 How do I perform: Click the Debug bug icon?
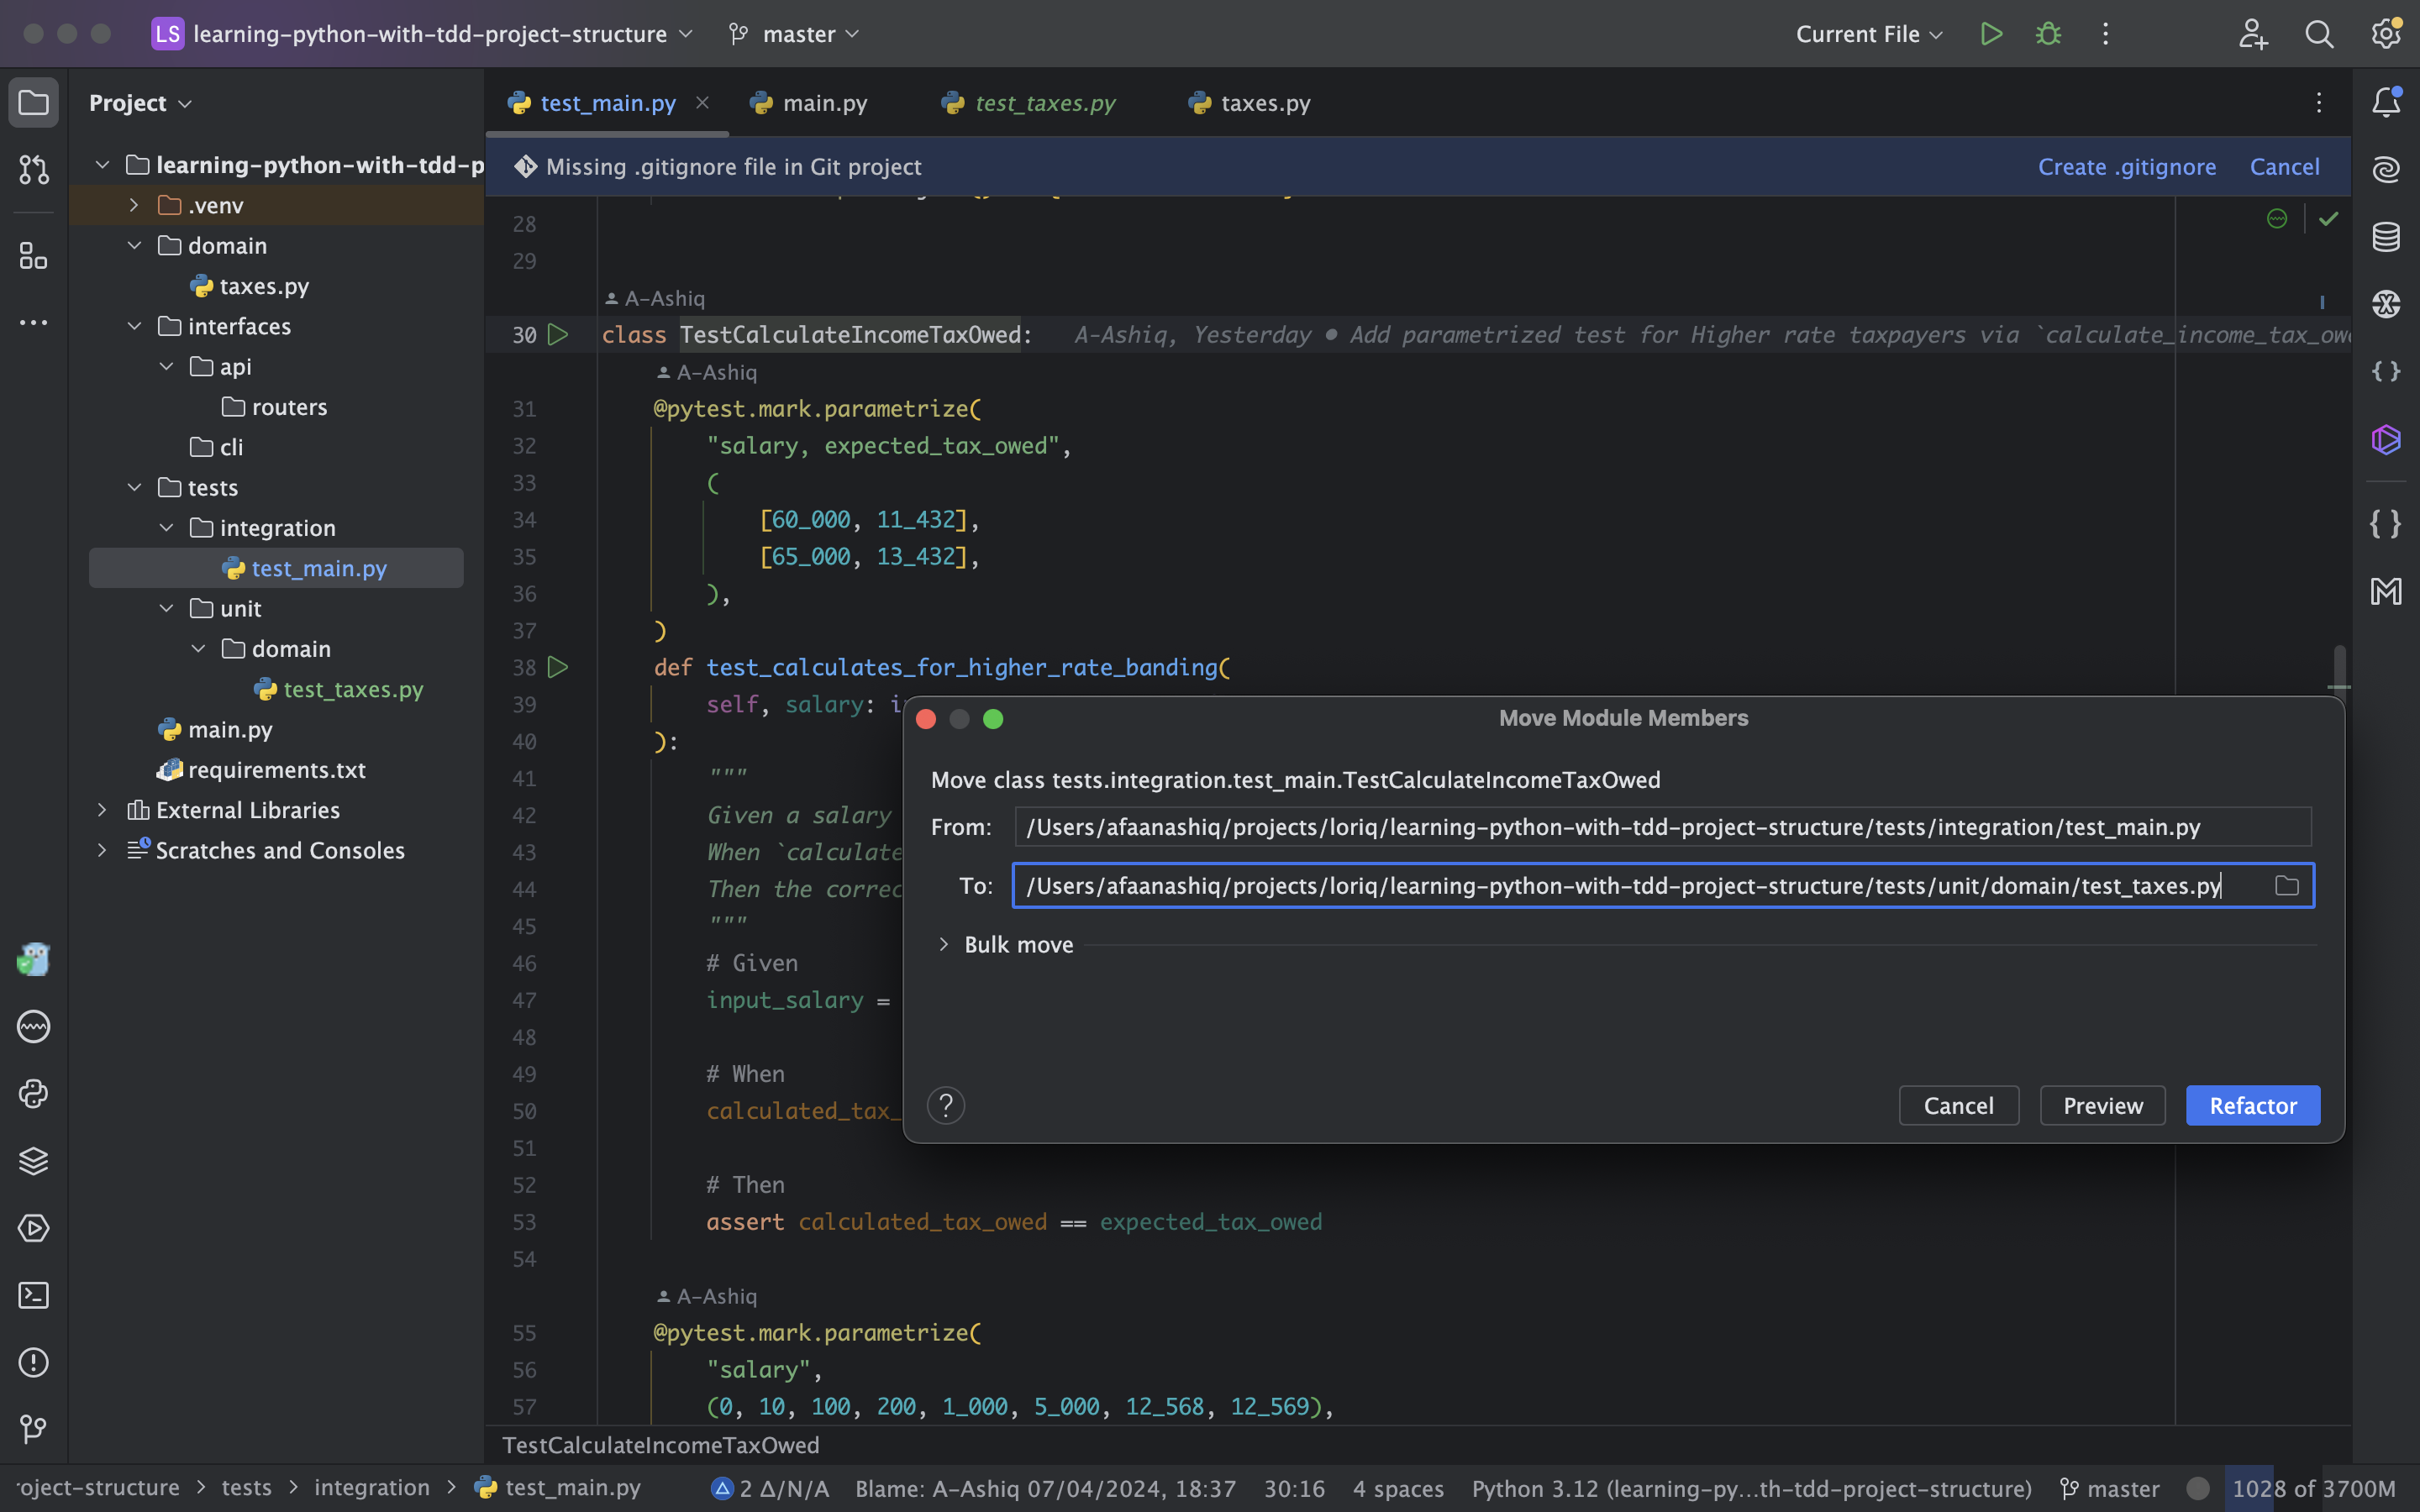click(2048, 34)
